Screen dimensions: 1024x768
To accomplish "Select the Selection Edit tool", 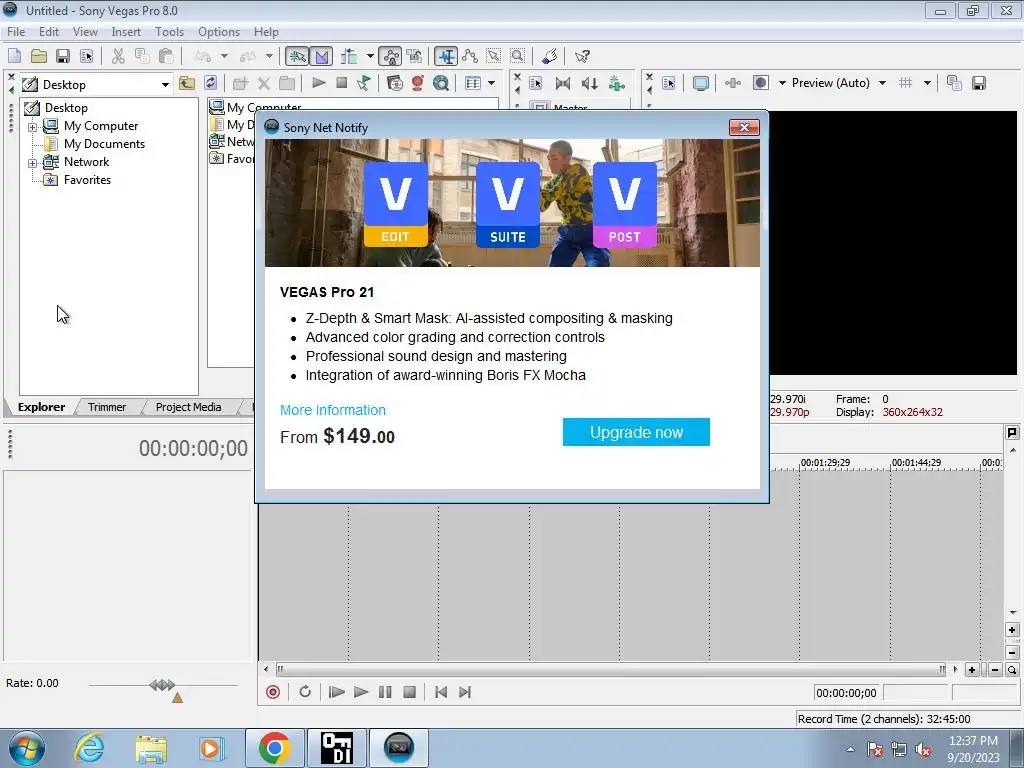I will pyautogui.click(x=494, y=56).
